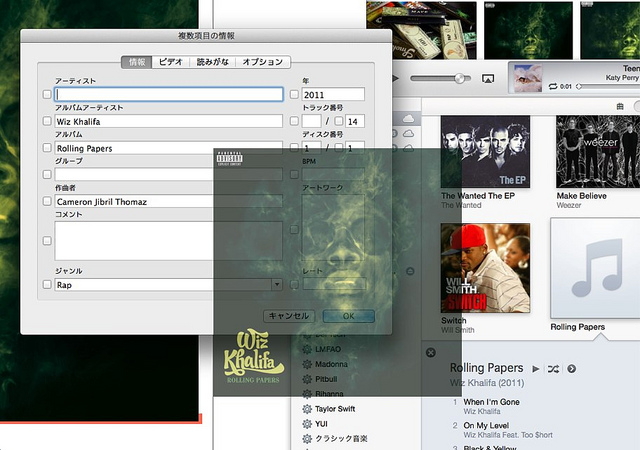The height and width of the screenshot is (450, 640).
Task: Open Weezer Make Believe album cover
Action: click(x=598, y=151)
